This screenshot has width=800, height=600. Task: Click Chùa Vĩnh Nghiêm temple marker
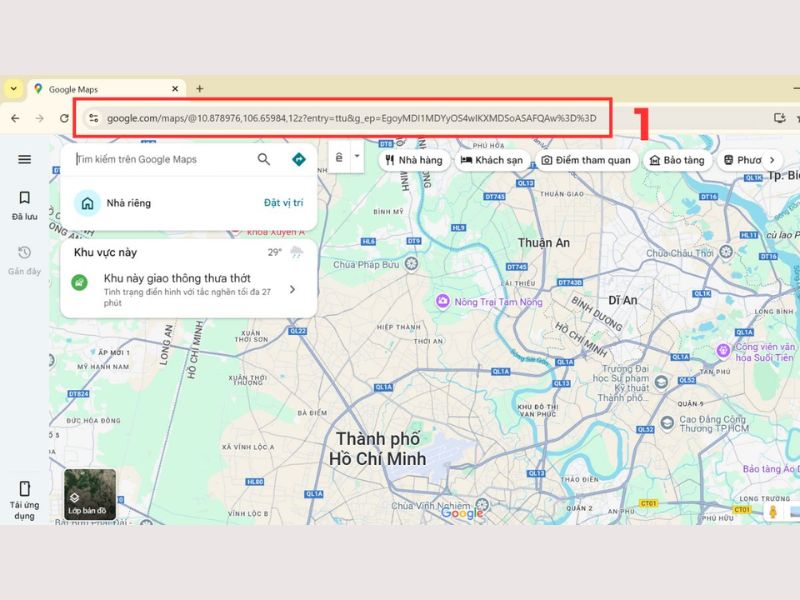coord(482,505)
